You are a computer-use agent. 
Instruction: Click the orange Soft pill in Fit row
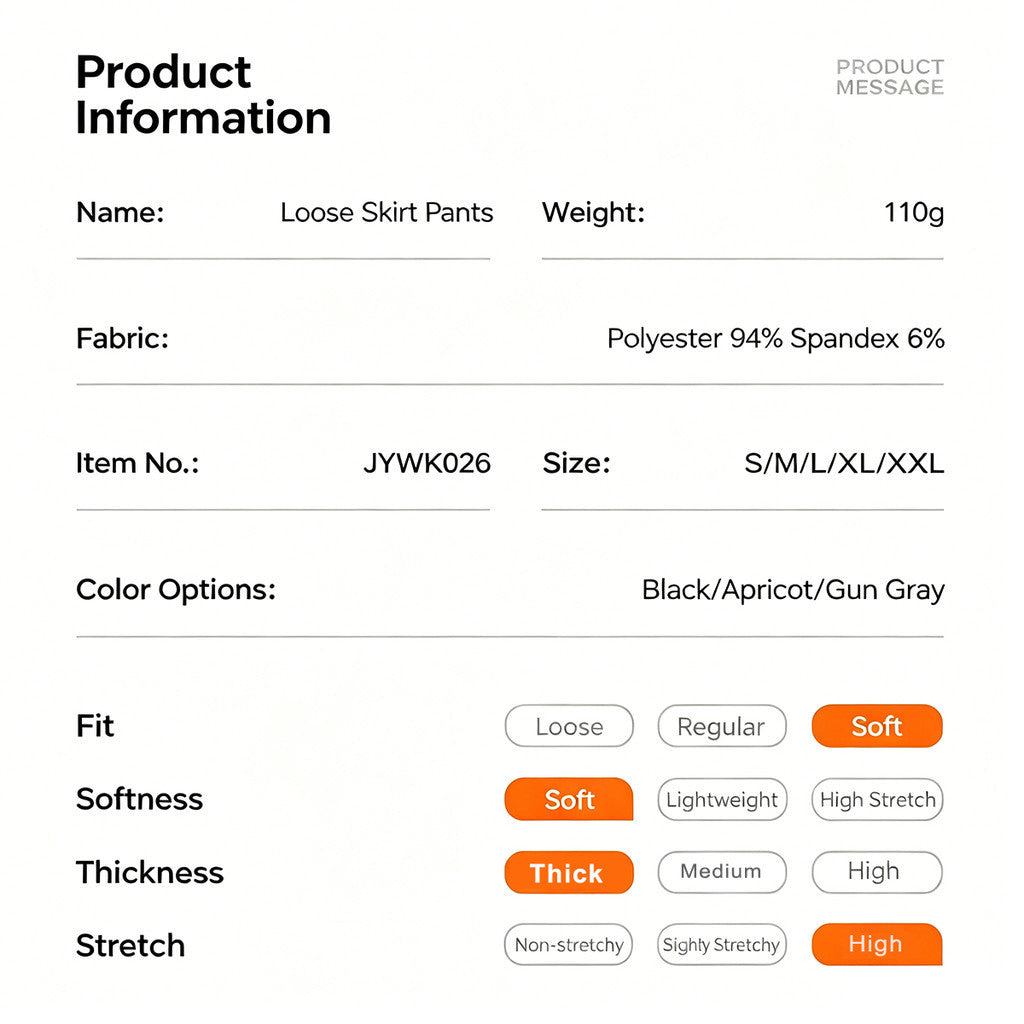pos(876,726)
